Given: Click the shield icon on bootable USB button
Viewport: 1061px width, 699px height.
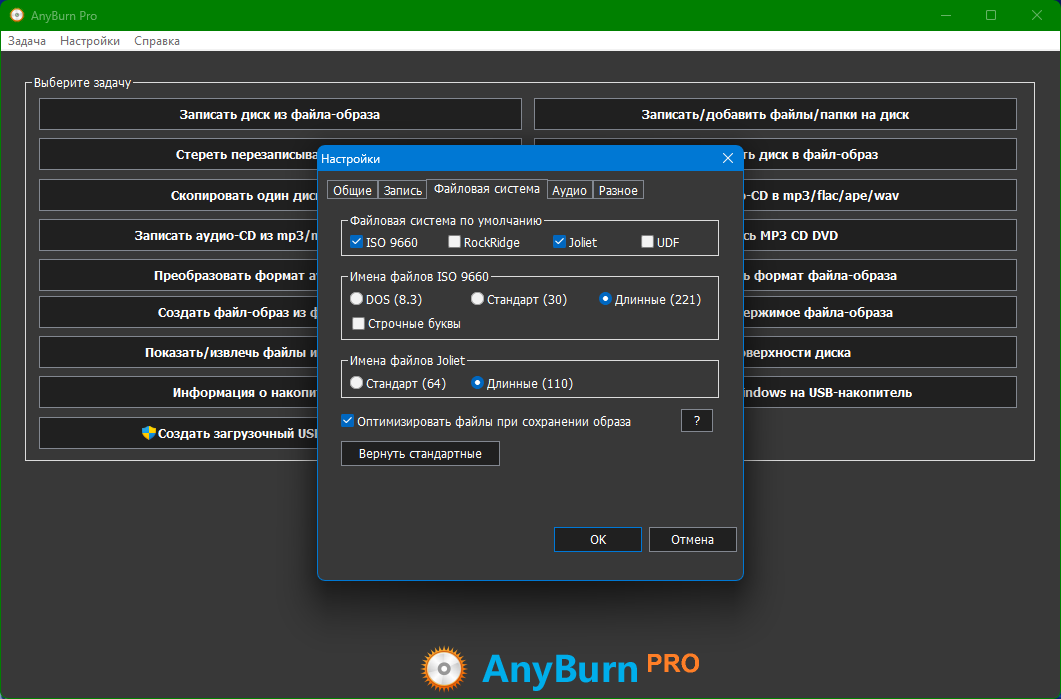Looking at the screenshot, I should (149, 433).
